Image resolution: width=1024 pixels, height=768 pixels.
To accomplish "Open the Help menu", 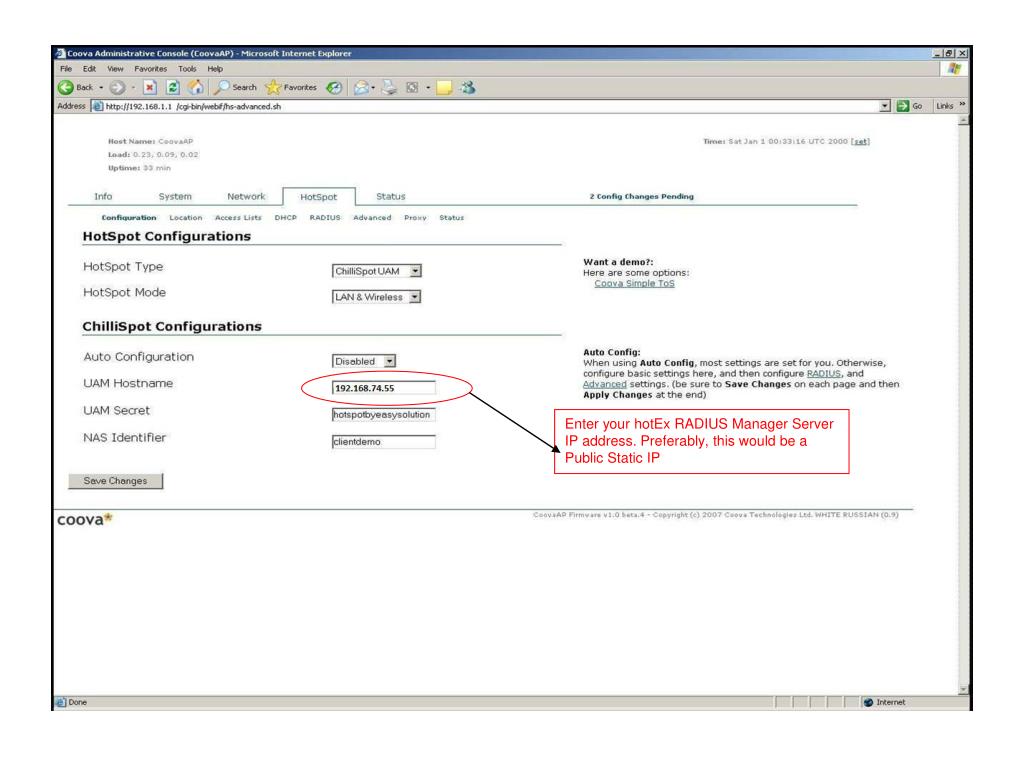I will pyautogui.click(x=216, y=69).
